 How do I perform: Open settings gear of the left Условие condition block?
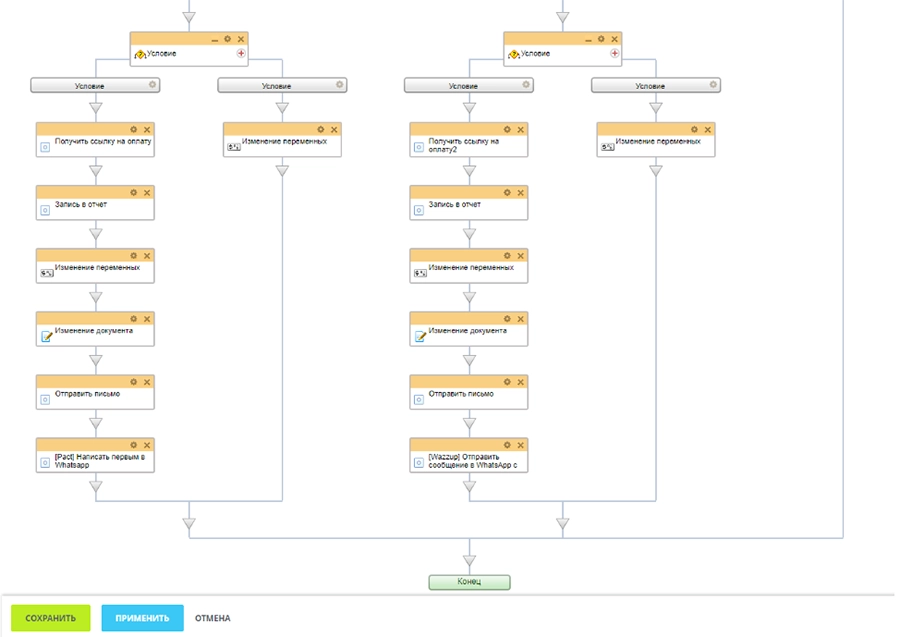[227, 39]
